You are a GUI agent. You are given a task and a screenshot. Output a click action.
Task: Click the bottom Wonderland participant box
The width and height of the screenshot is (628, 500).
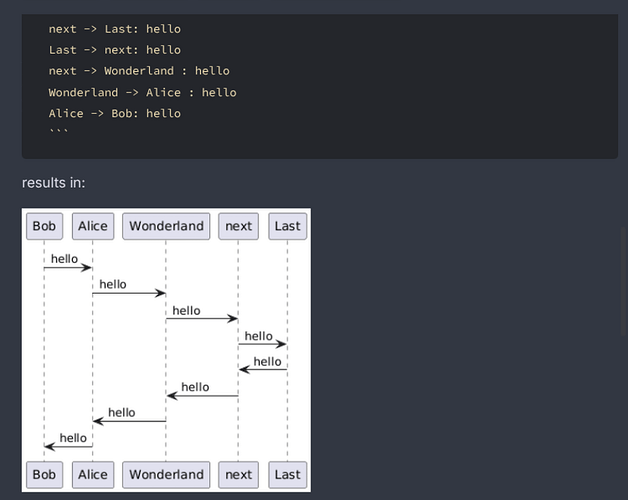(x=166, y=474)
